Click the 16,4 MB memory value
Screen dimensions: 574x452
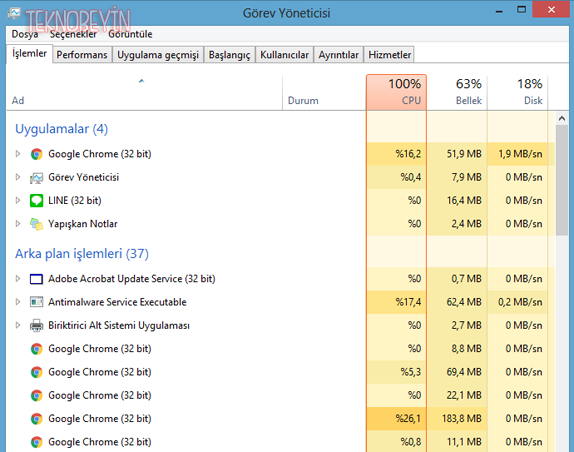[464, 201]
